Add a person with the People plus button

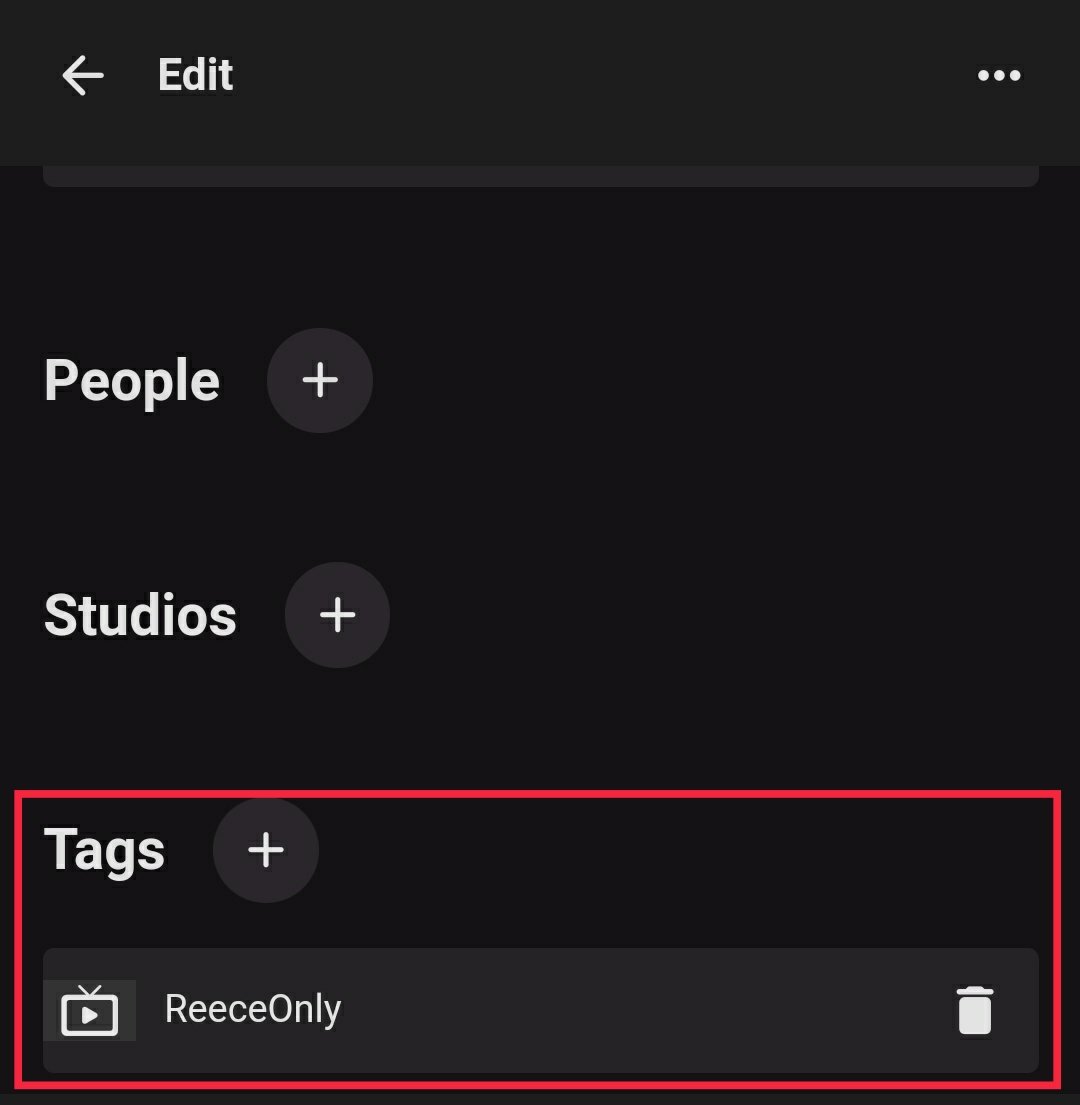pos(320,380)
